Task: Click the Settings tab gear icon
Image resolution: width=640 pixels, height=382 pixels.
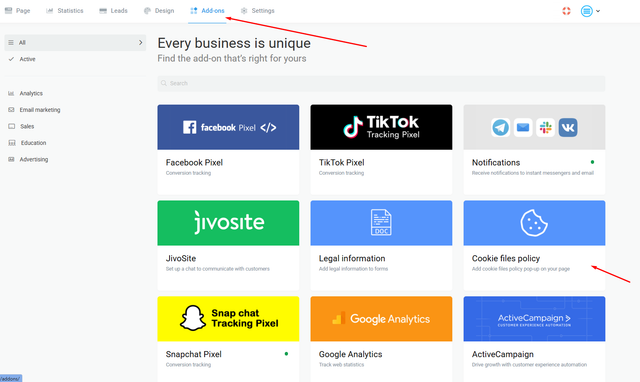Action: click(244, 11)
